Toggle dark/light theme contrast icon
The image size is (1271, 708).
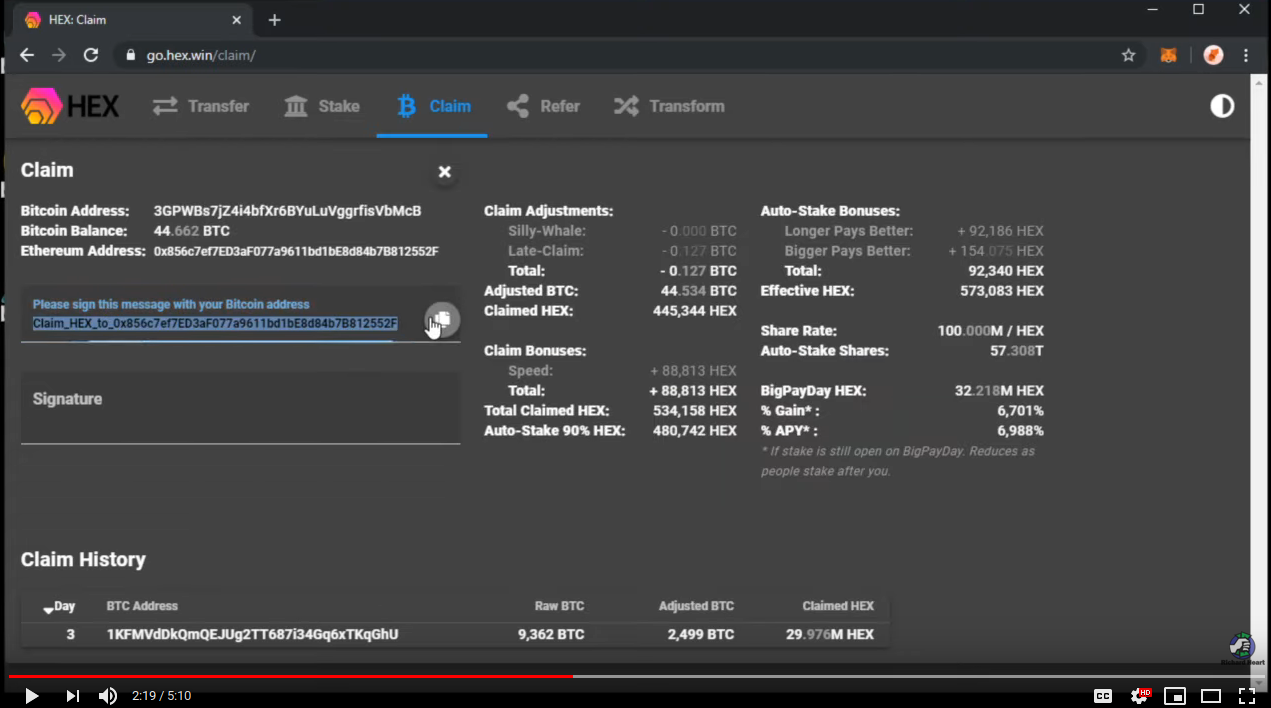1222,106
